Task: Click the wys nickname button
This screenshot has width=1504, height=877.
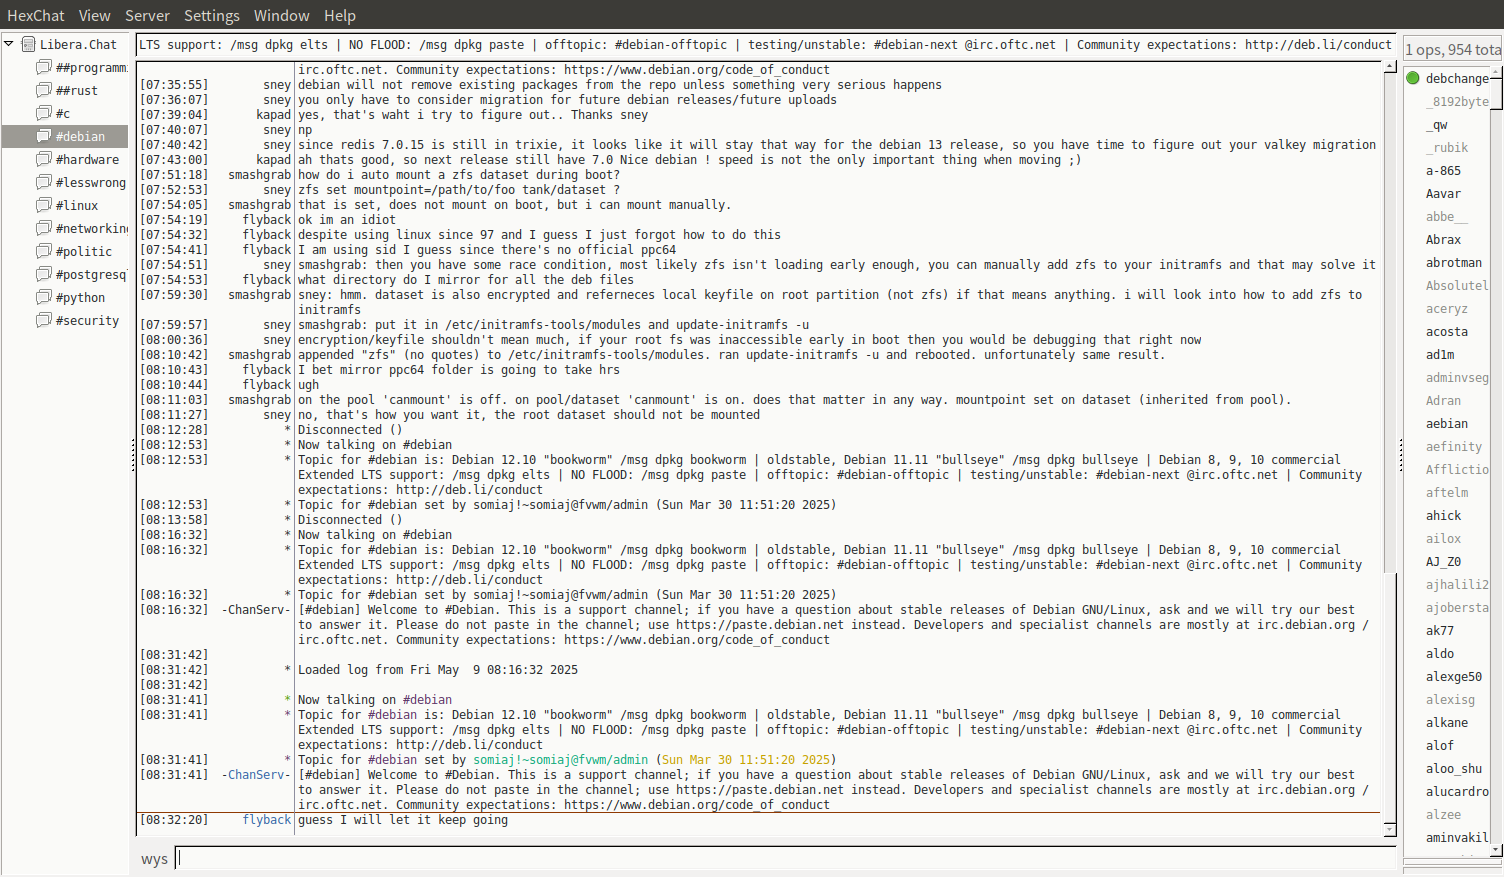Action: pyautogui.click(x=154, y=859)
